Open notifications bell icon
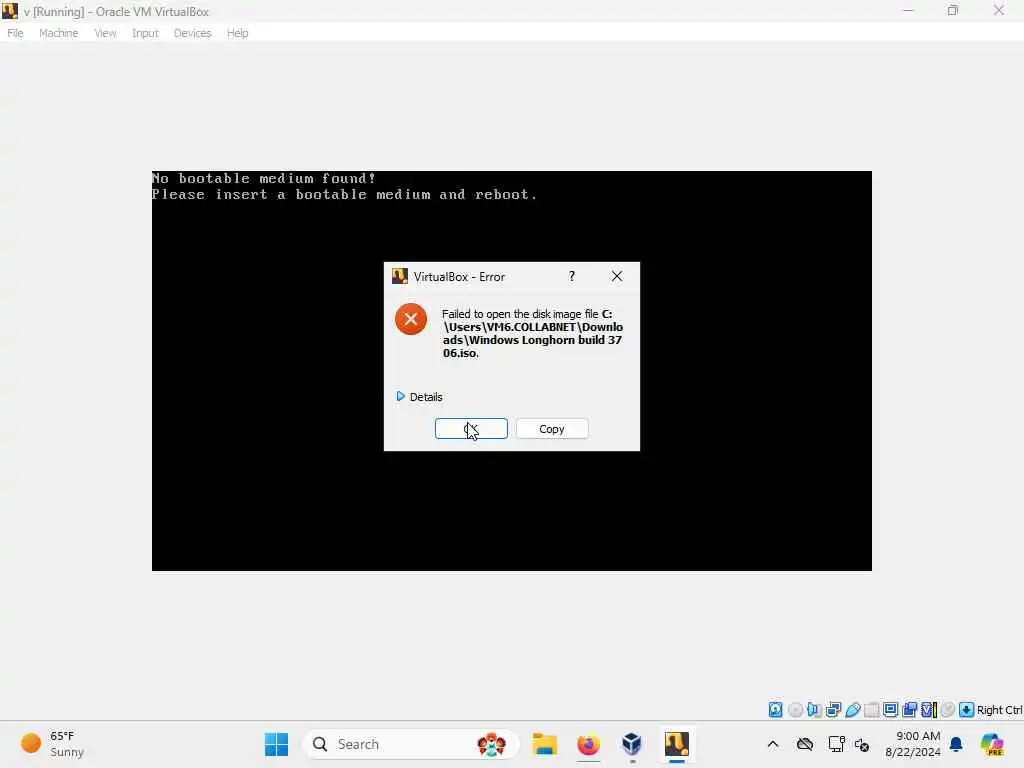The width and height of the screenshot is (1024, 768). click(x=956, y=744)
